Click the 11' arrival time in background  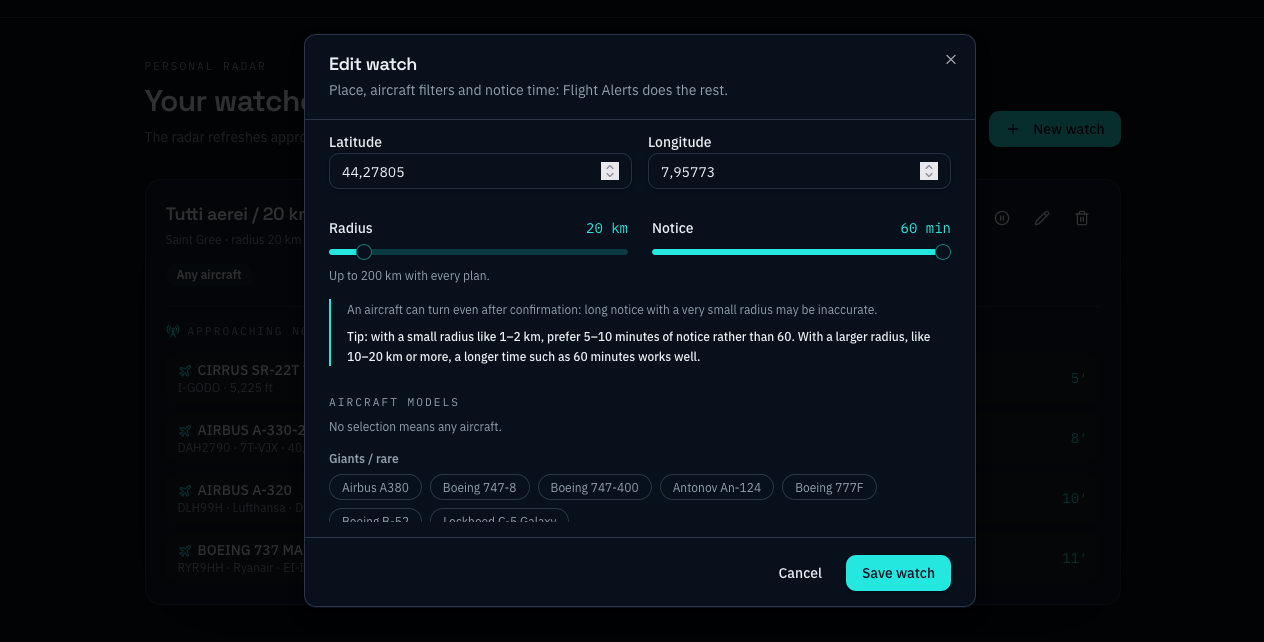tap(1074, 558)
